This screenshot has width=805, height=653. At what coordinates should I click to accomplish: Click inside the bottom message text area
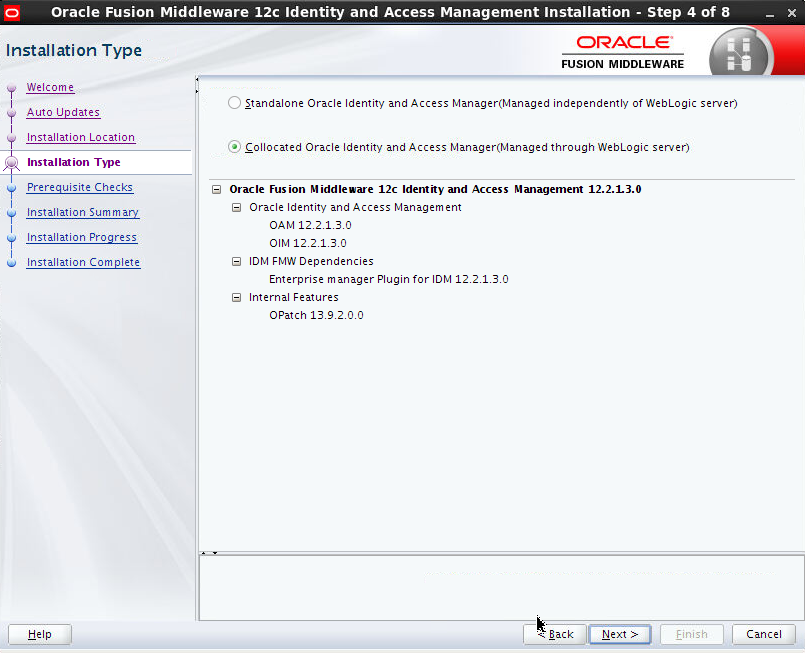(x=501, y=588)
